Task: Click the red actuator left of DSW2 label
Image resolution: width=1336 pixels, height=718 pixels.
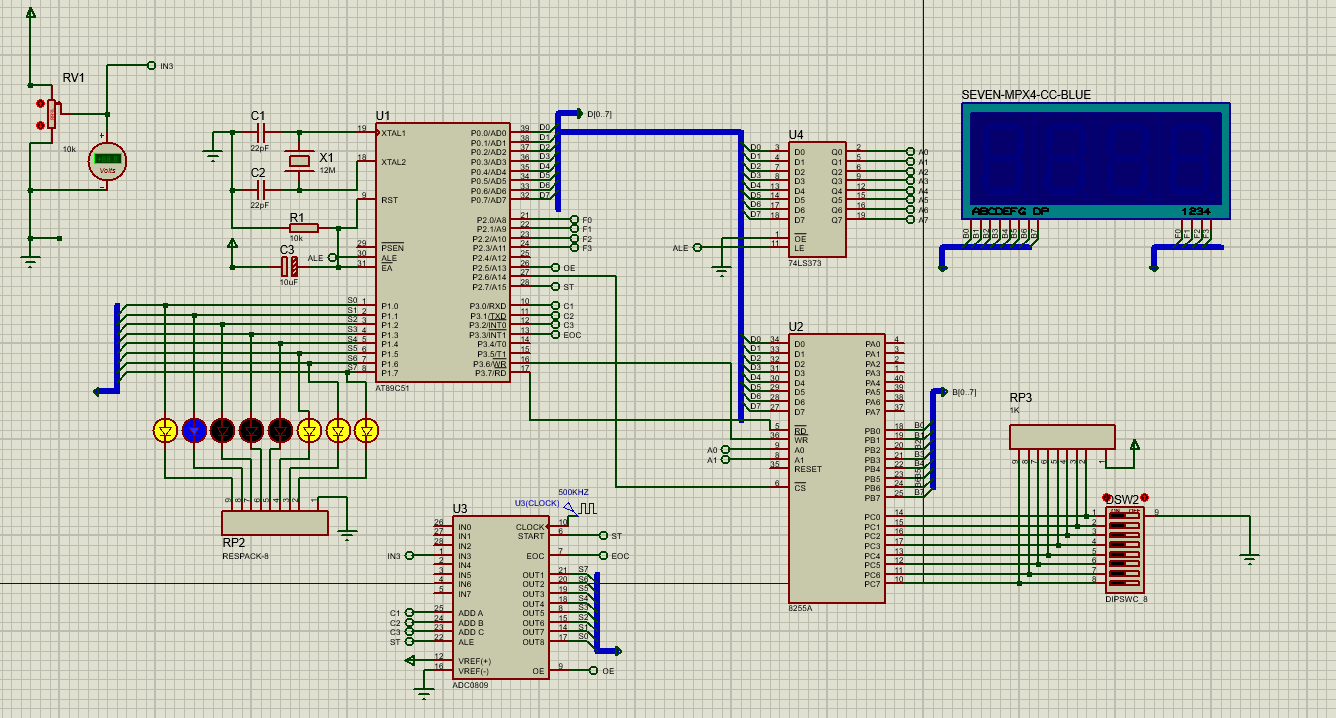Action: [x=1107, y=498]
